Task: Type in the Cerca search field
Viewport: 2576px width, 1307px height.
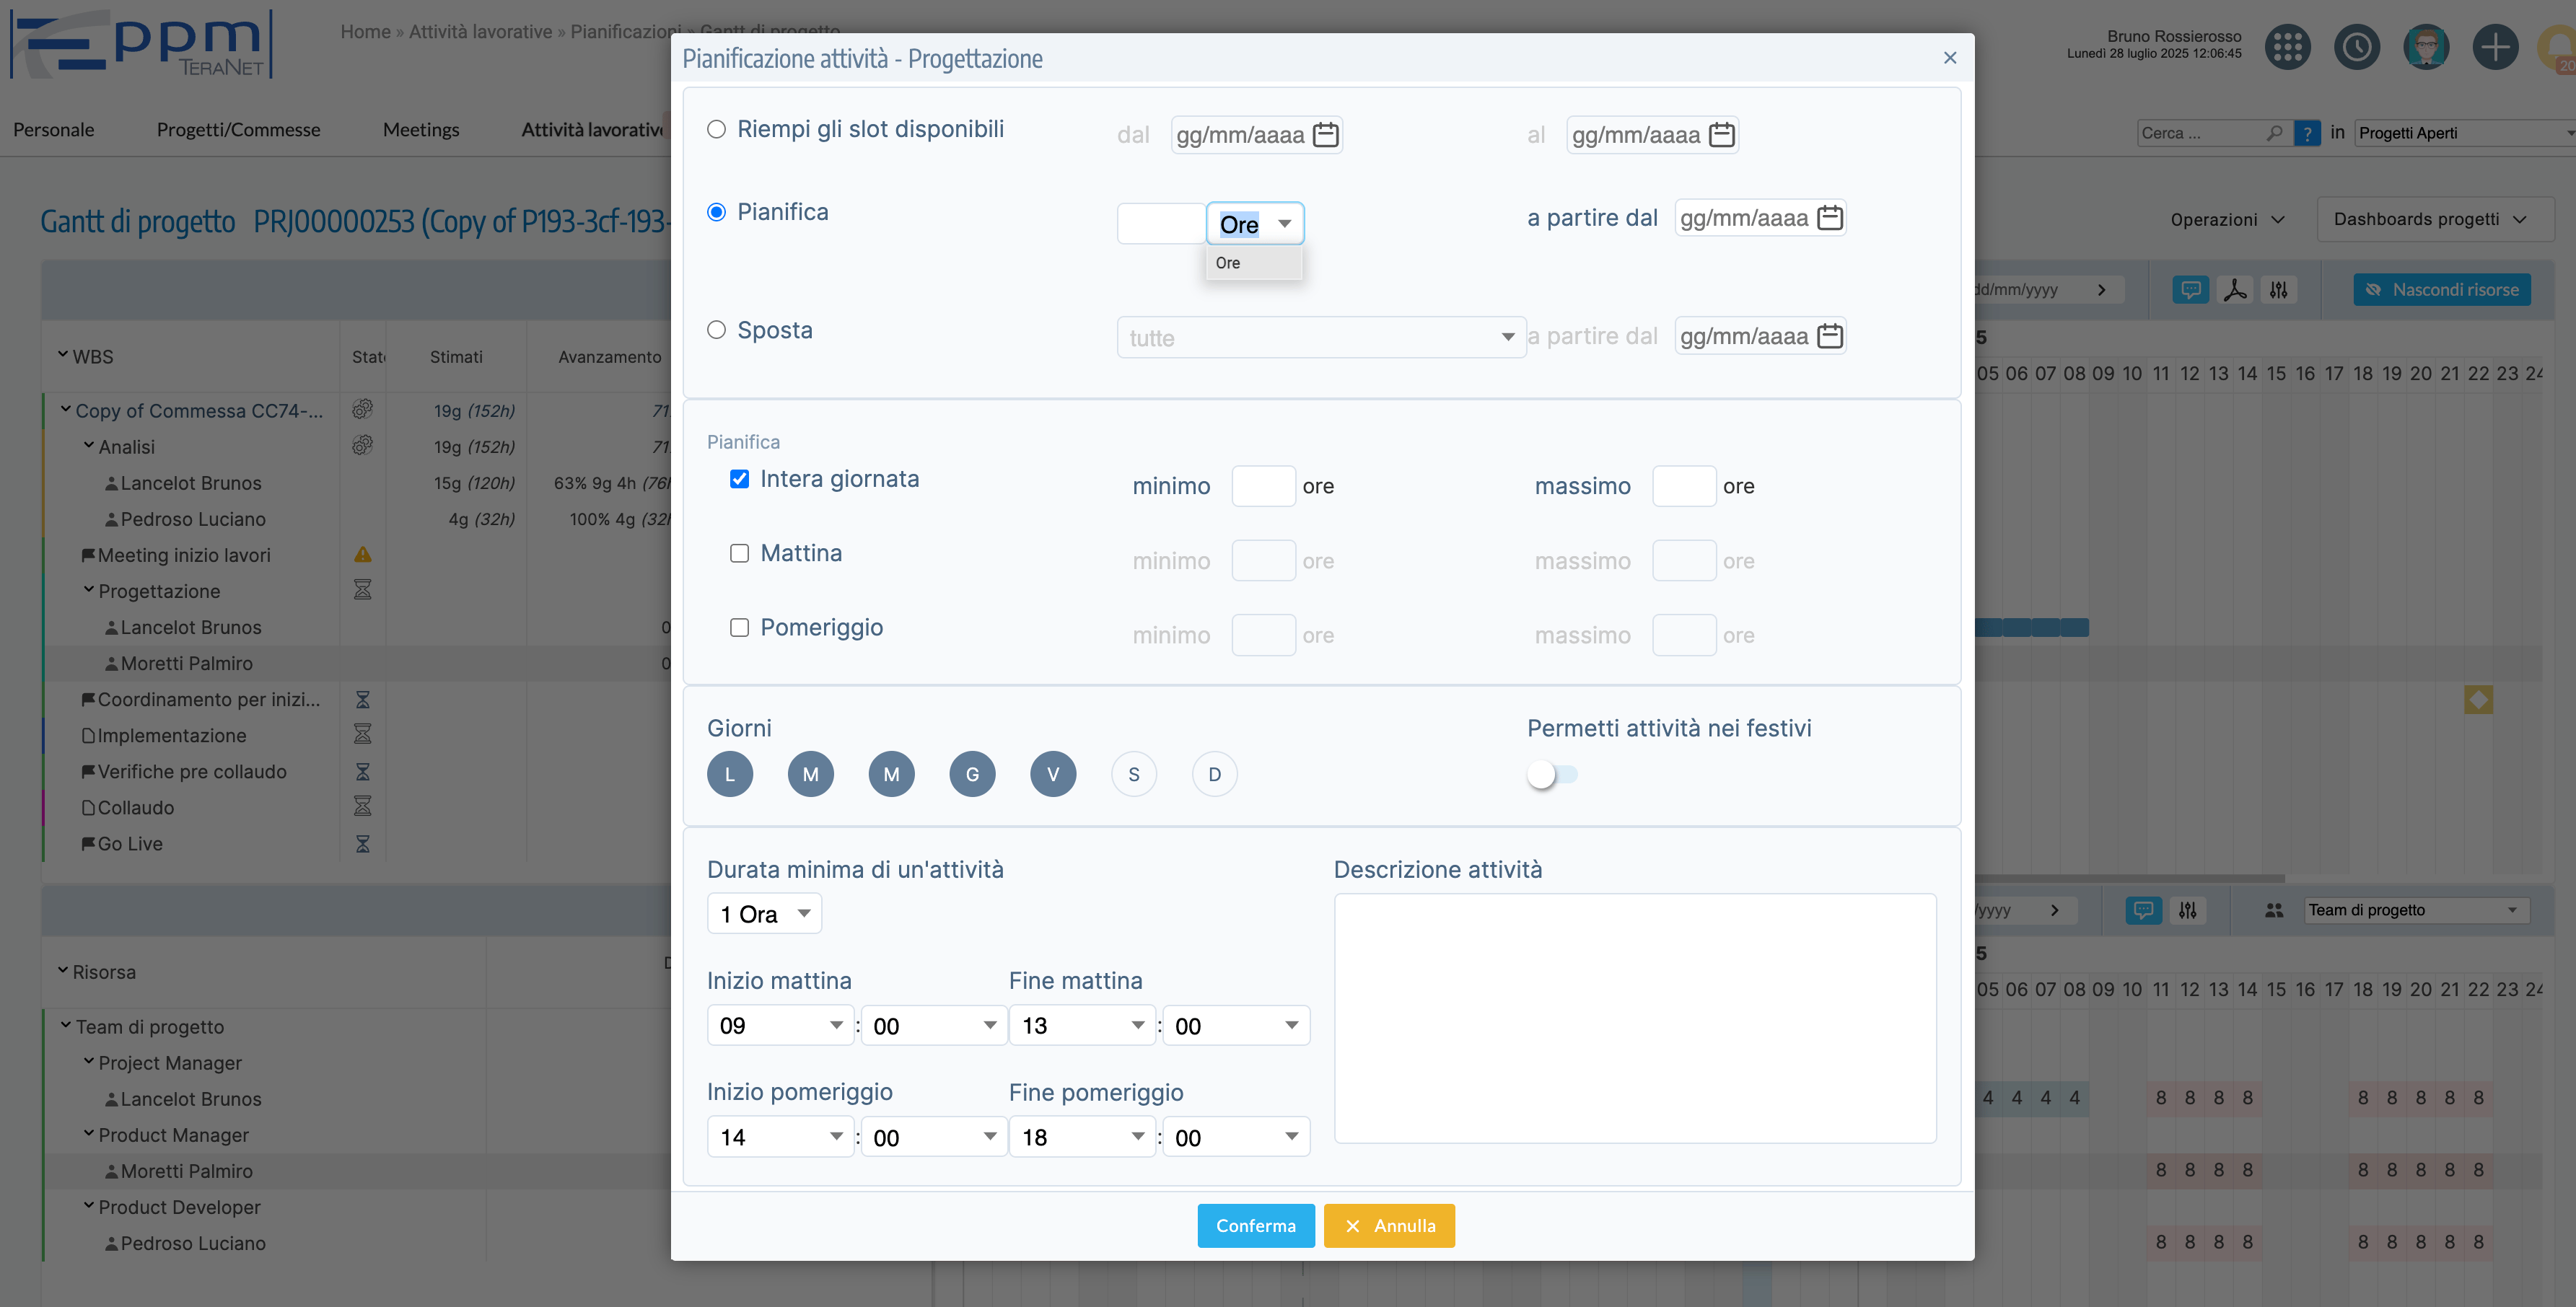Action: point(2200,132)
